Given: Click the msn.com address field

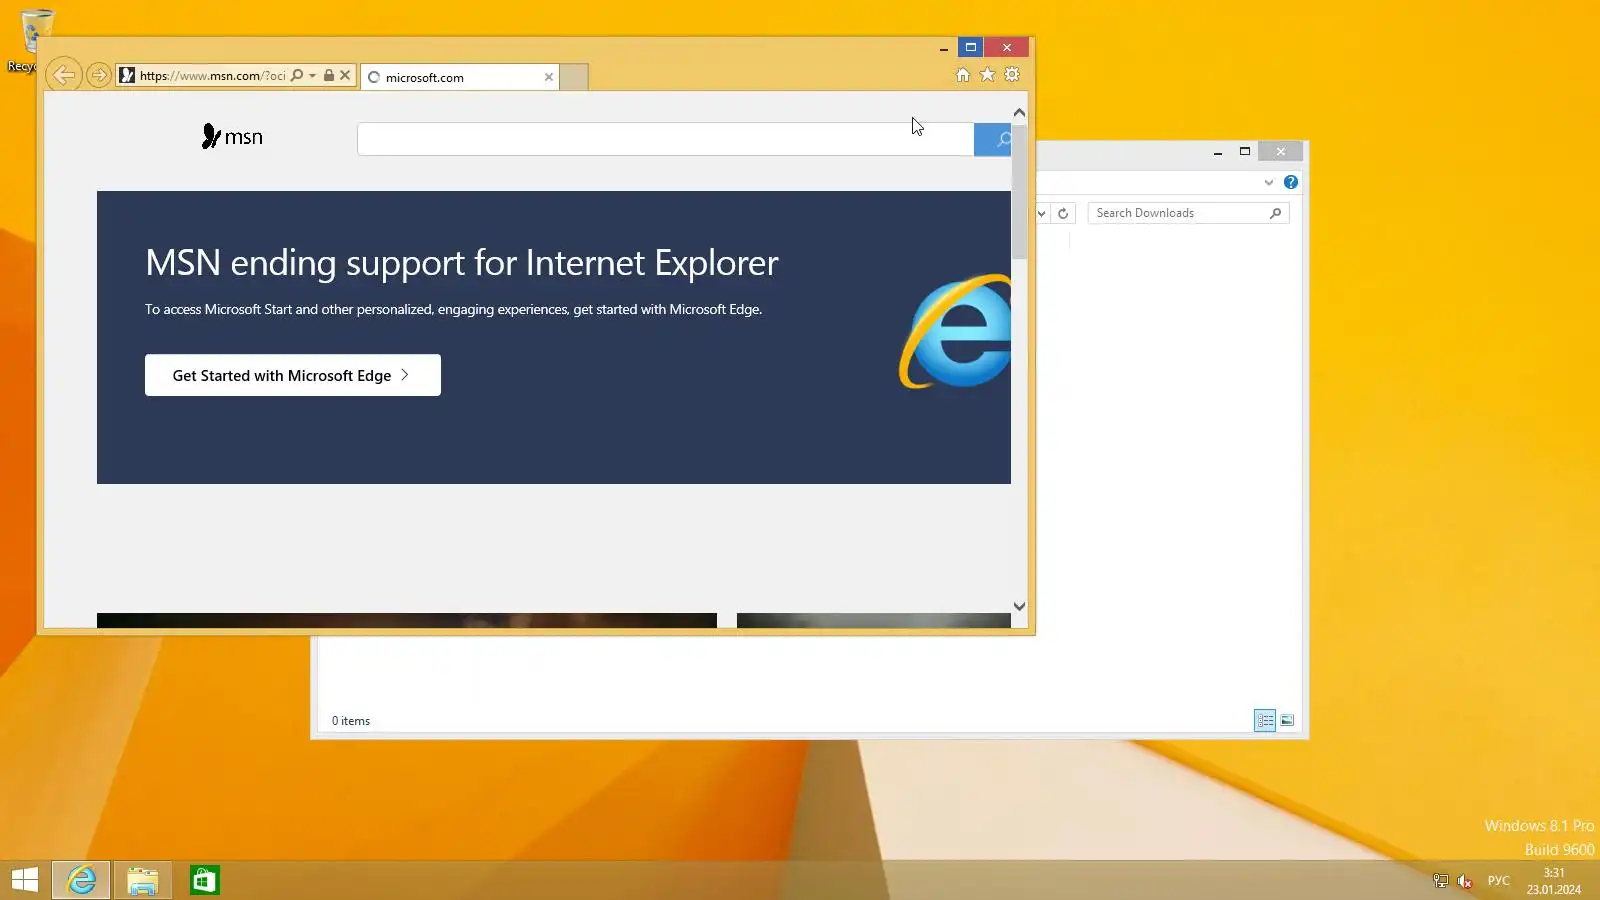Looking at the screenshot, I should click(212, 75).
